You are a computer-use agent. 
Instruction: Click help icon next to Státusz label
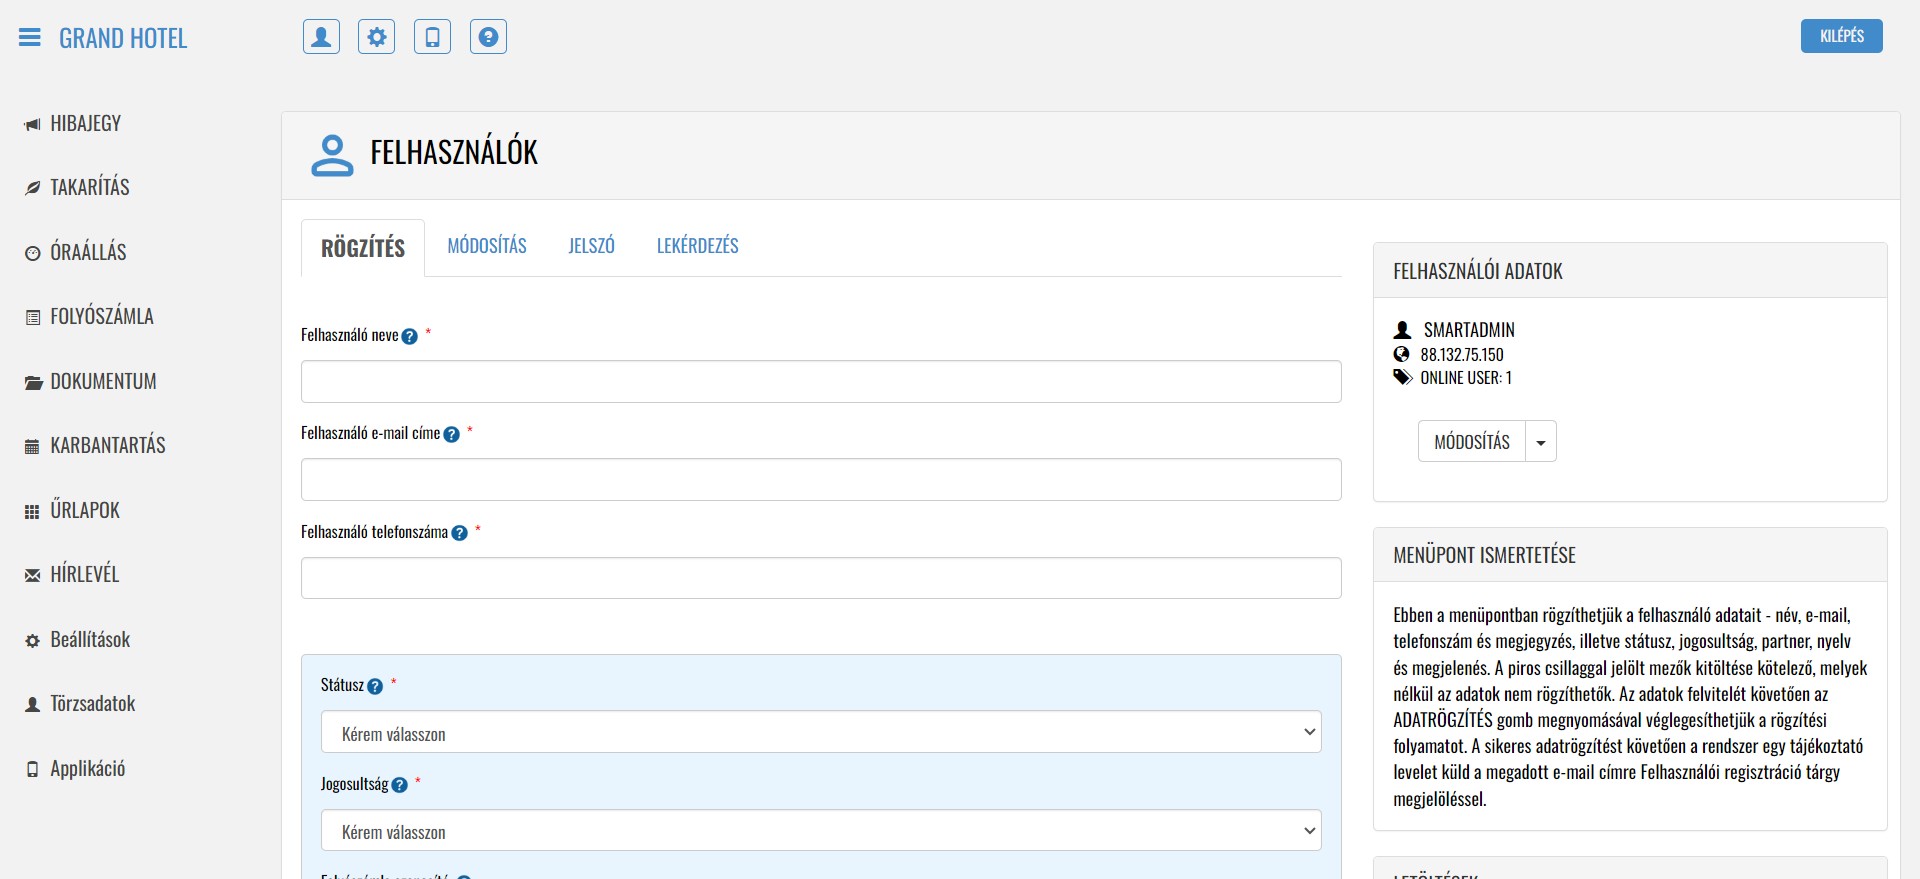point(375,687)
